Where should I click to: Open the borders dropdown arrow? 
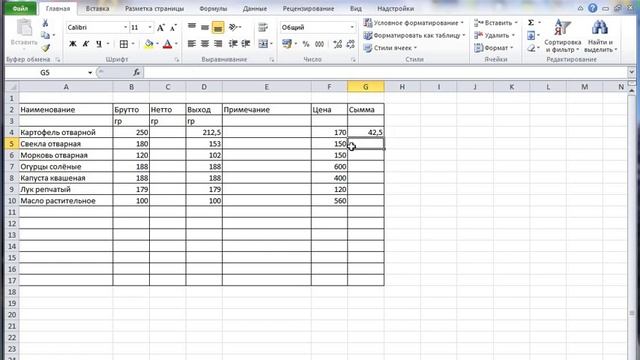tap(133, 44)
